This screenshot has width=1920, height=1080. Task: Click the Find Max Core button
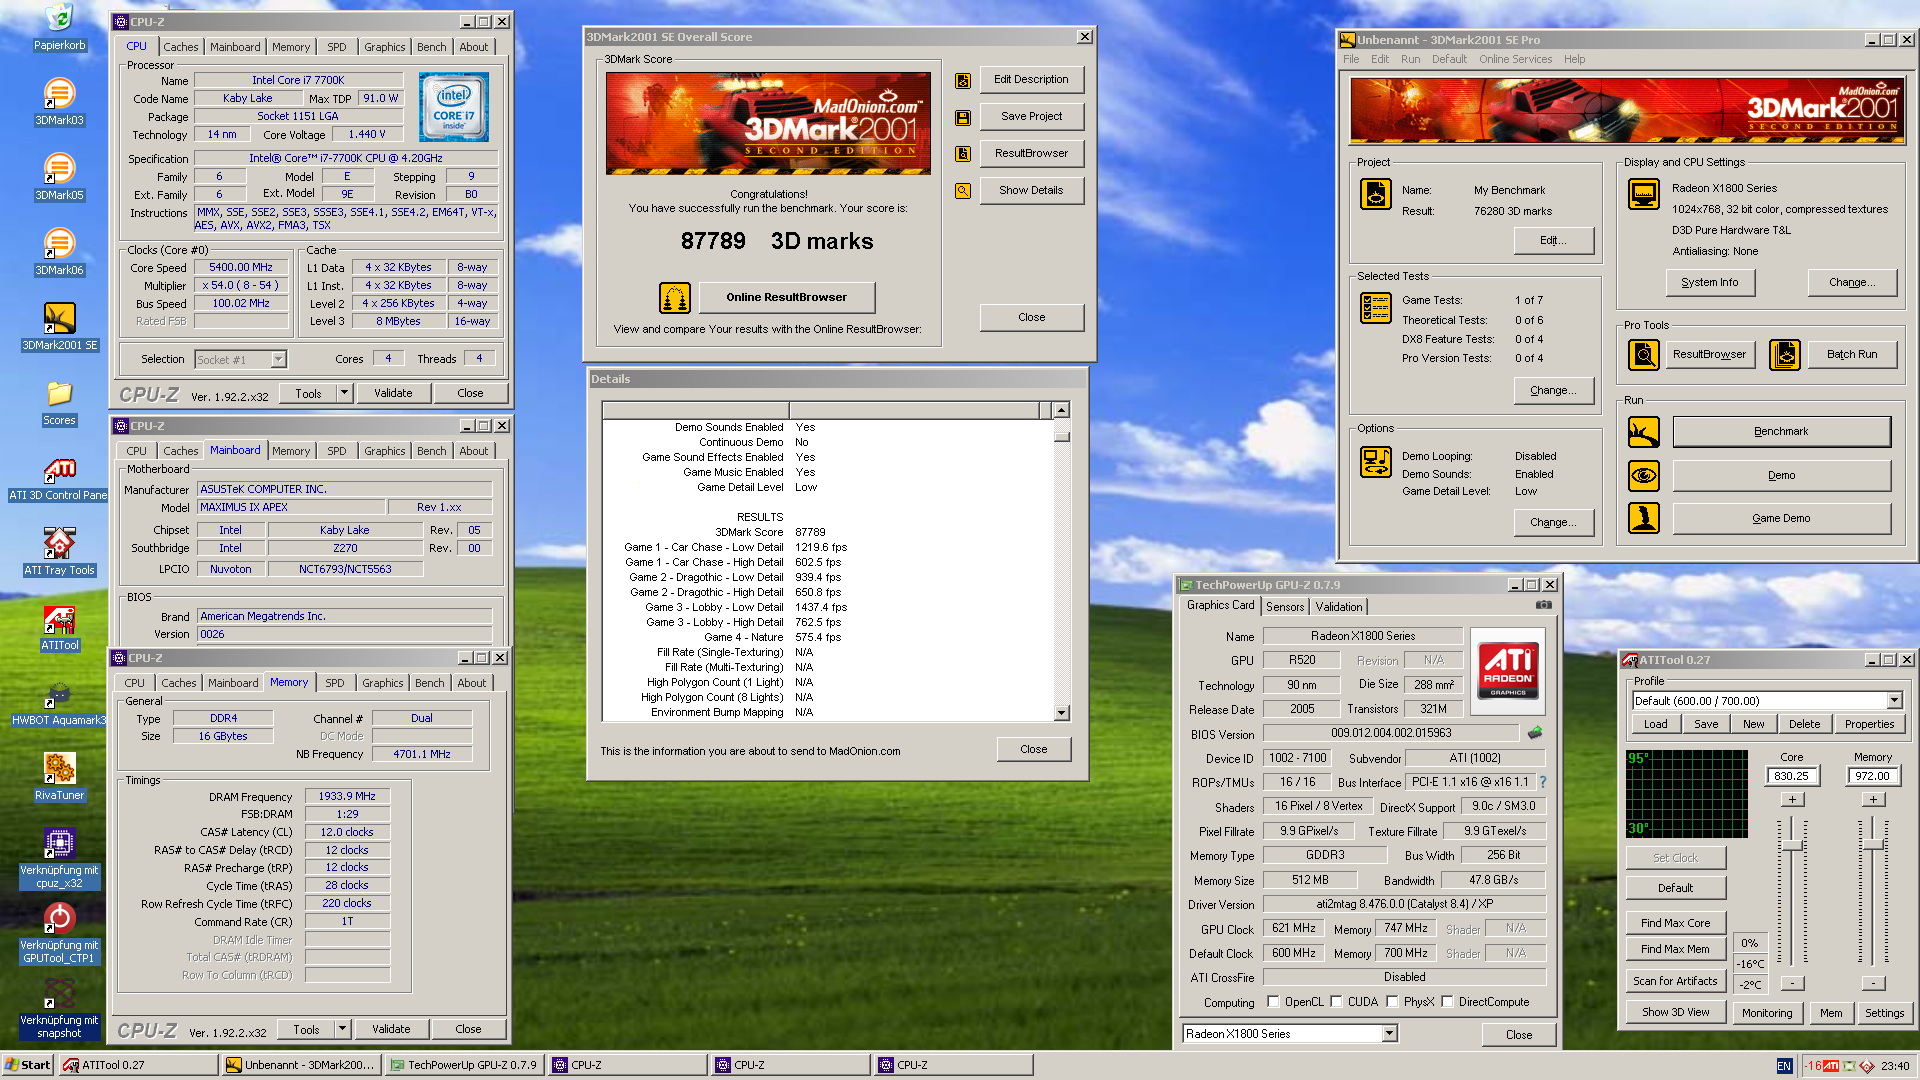pyautogui.click(x=1675, y=923)
